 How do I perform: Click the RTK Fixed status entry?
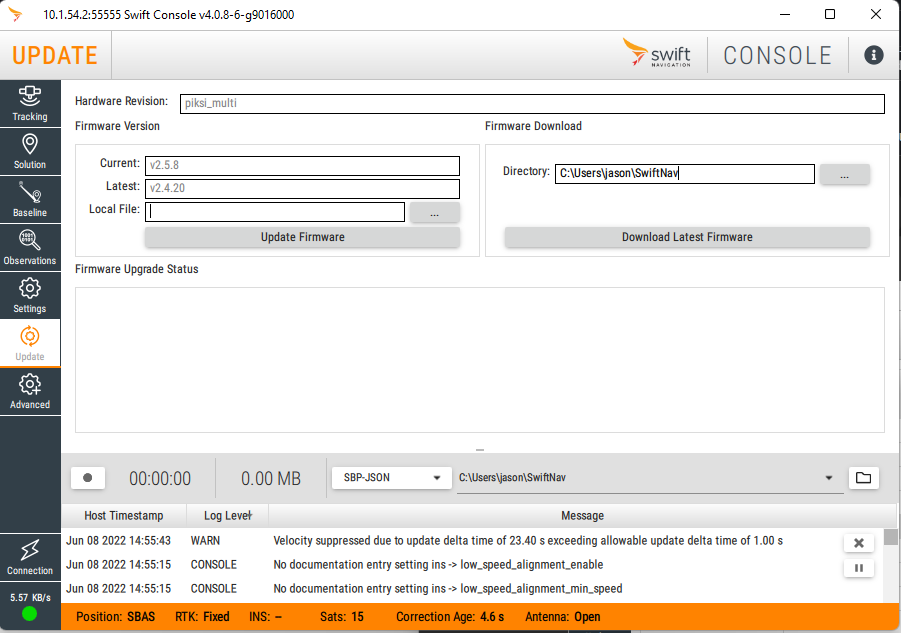(x=202, y=617)
